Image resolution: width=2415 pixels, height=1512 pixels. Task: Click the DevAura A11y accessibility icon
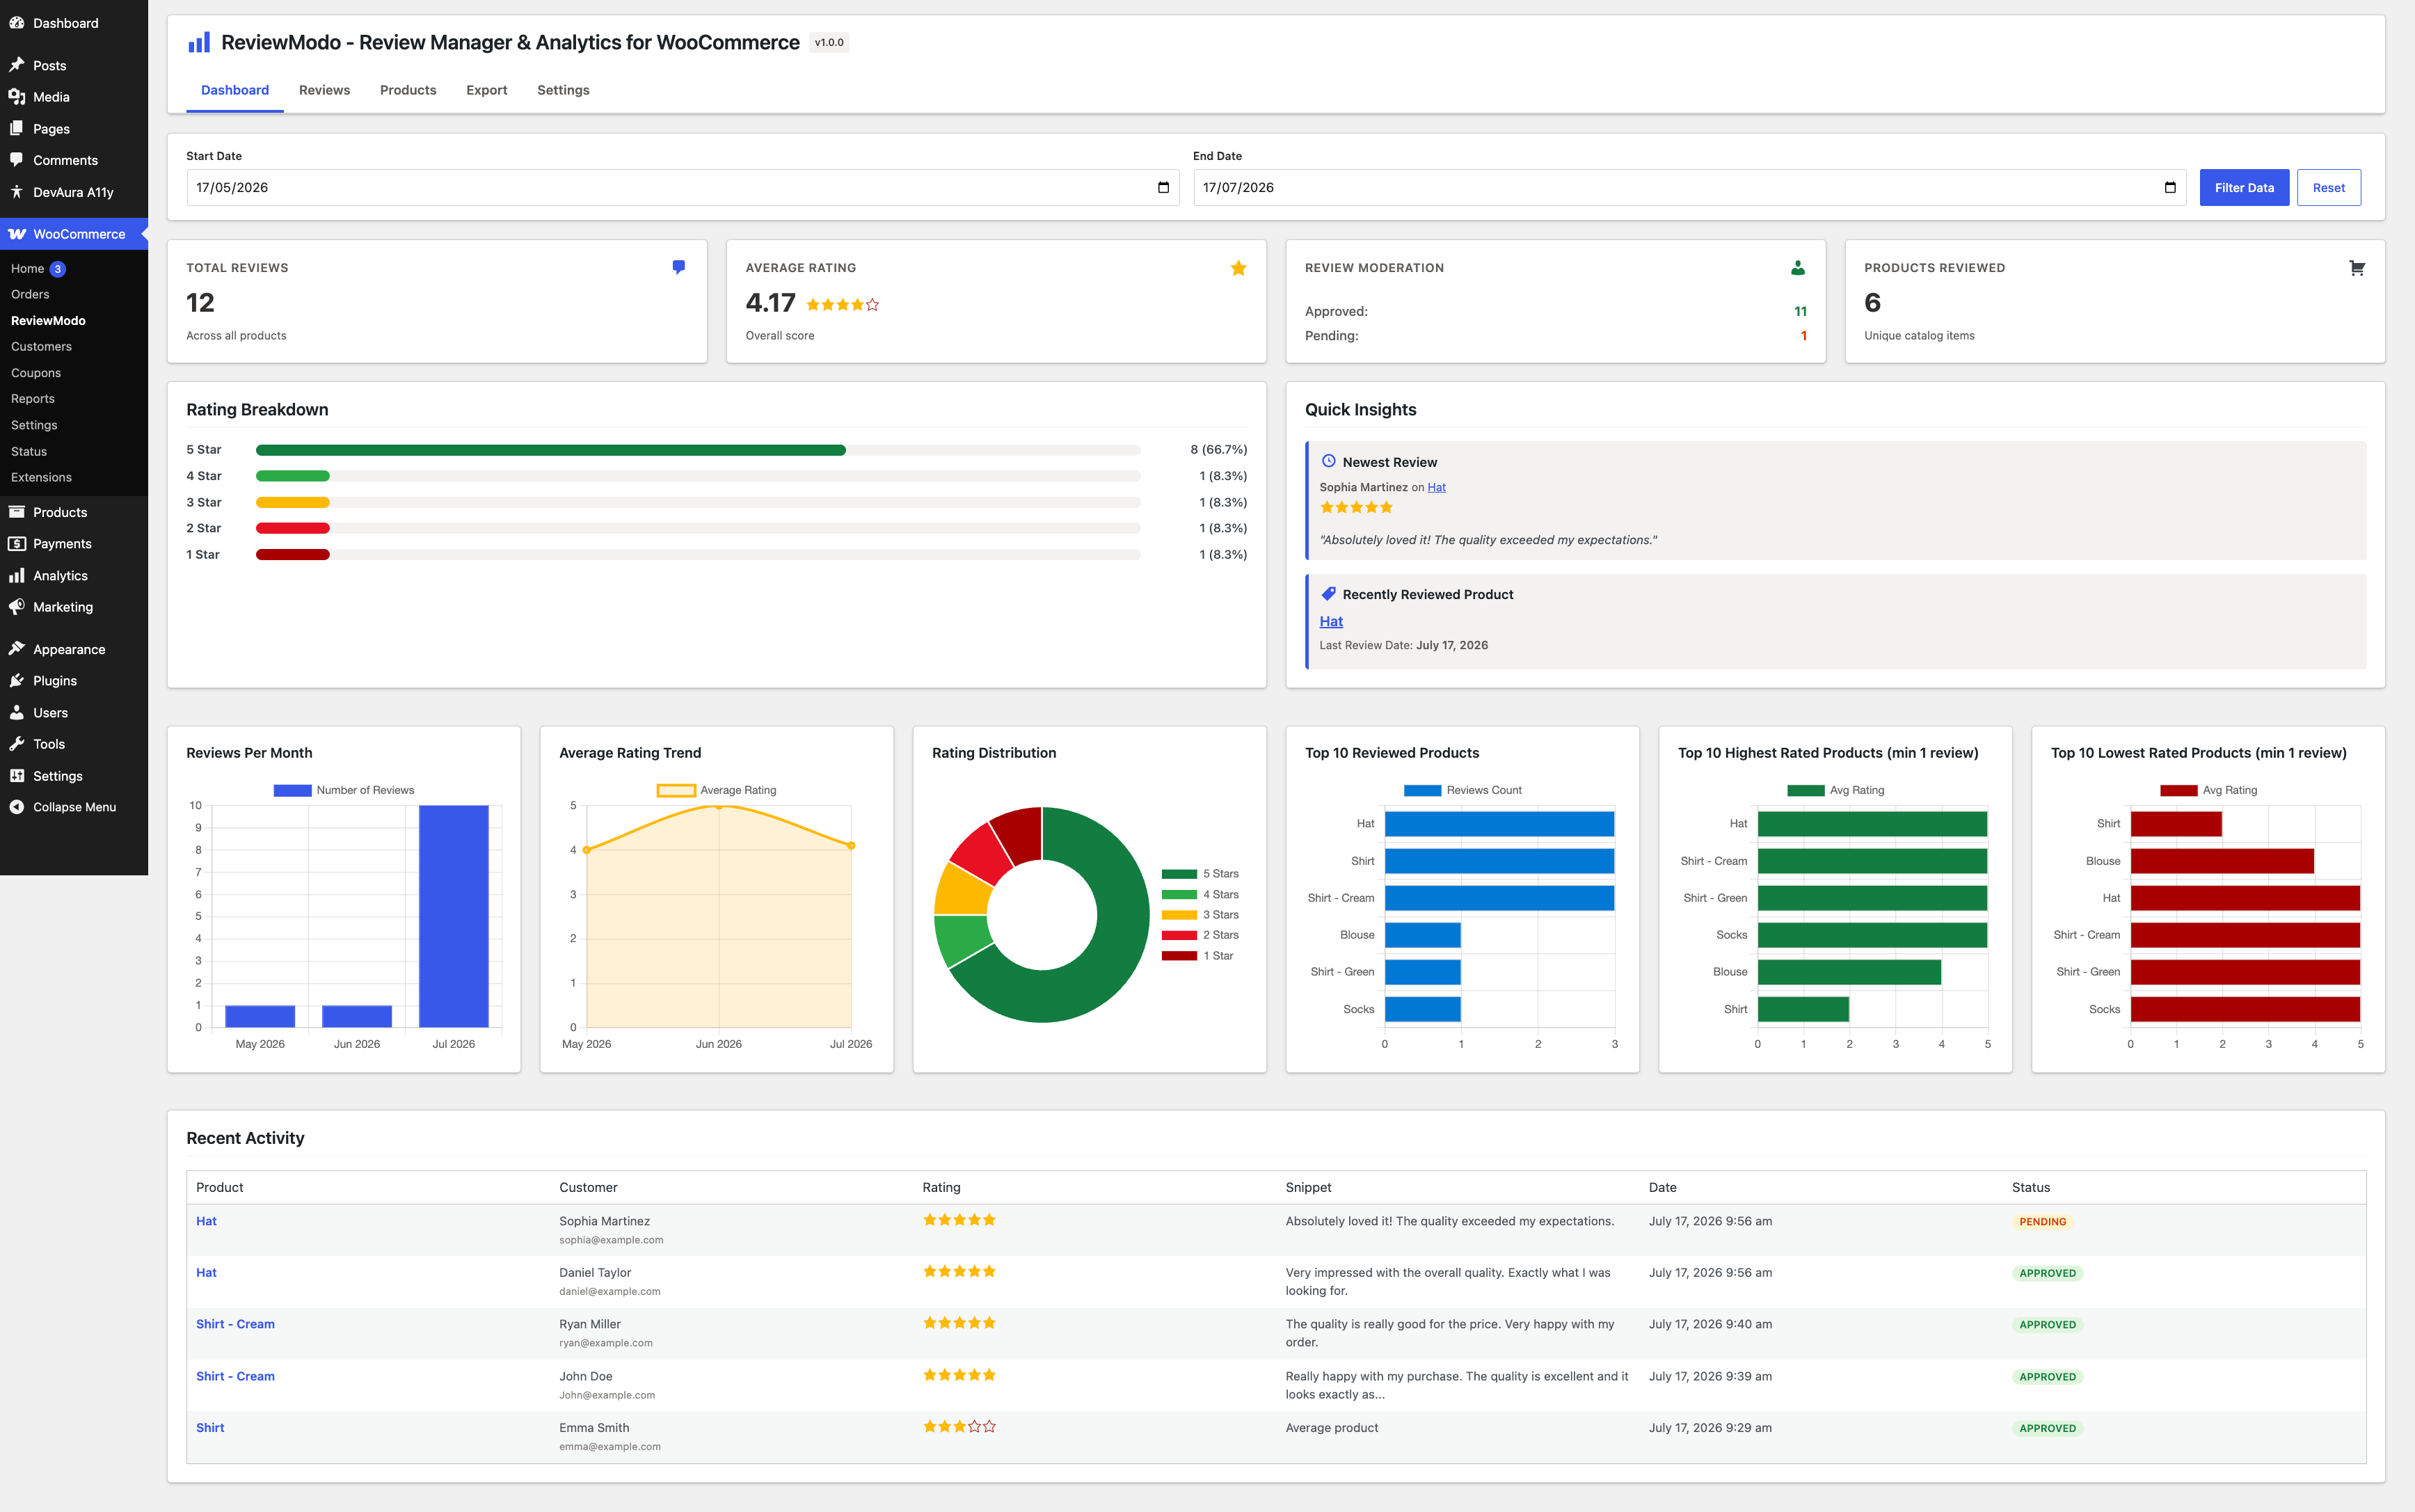(17, 192)
